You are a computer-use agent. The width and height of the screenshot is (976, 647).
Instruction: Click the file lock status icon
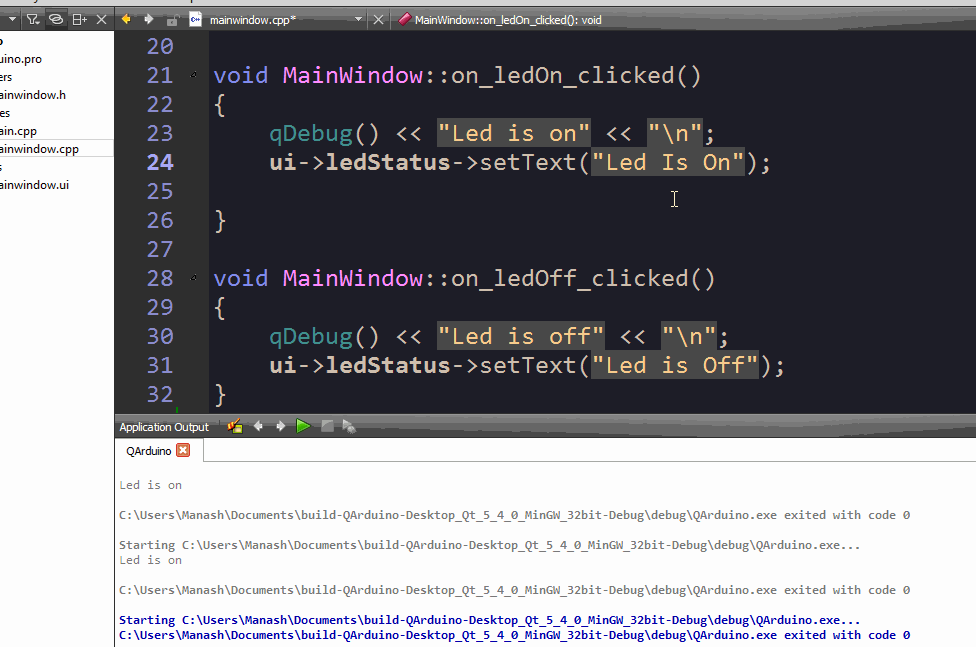pos(172,19)
